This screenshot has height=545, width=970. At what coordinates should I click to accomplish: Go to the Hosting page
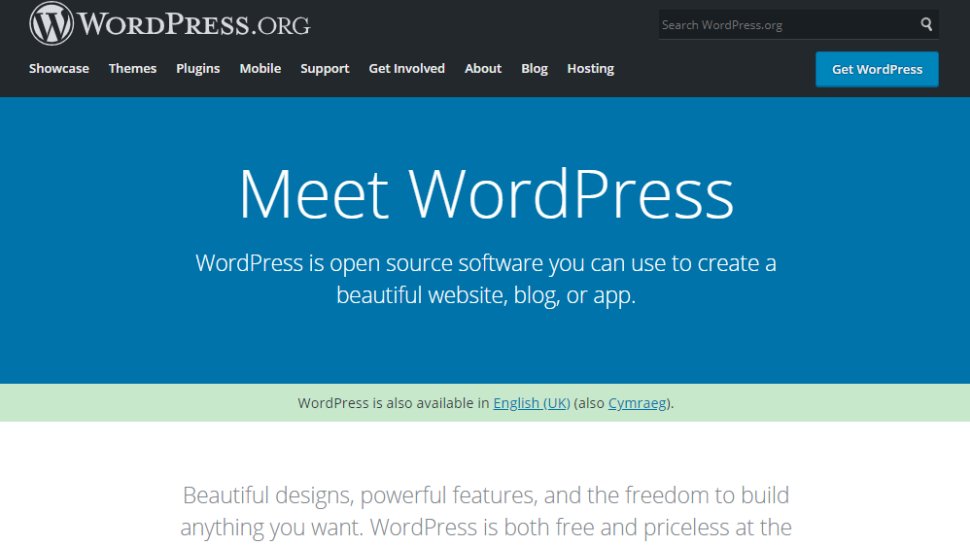[591, 69]
